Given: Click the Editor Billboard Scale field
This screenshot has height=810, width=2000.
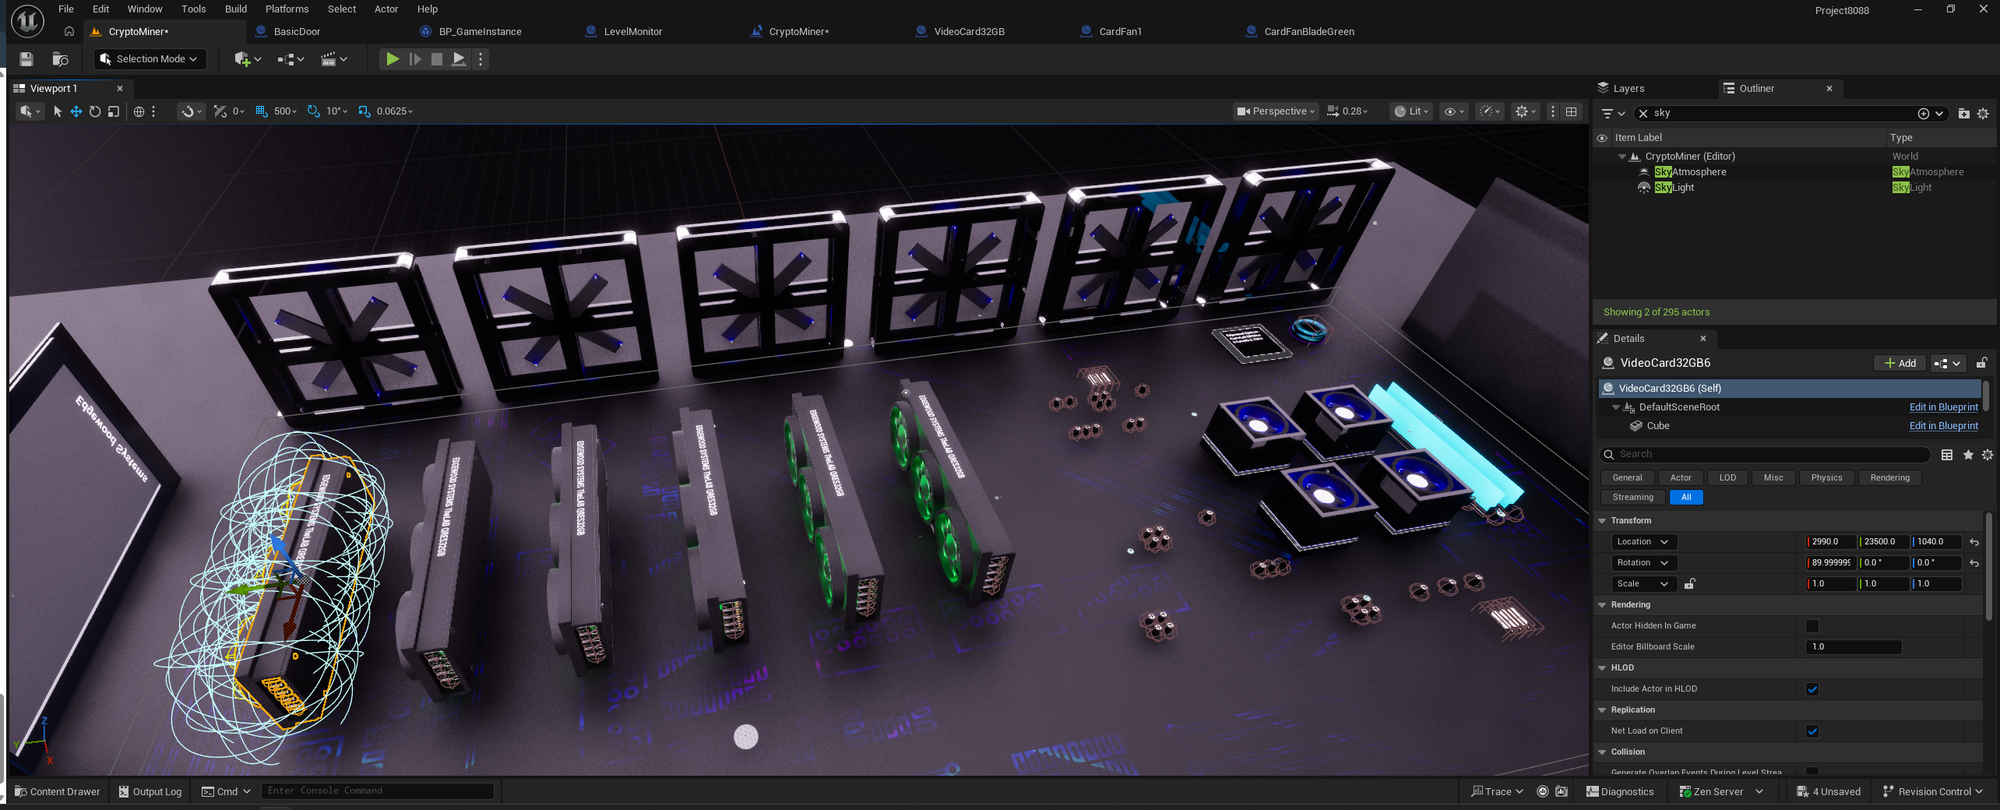Looking at the screenshot, I should pos(1853,647).
